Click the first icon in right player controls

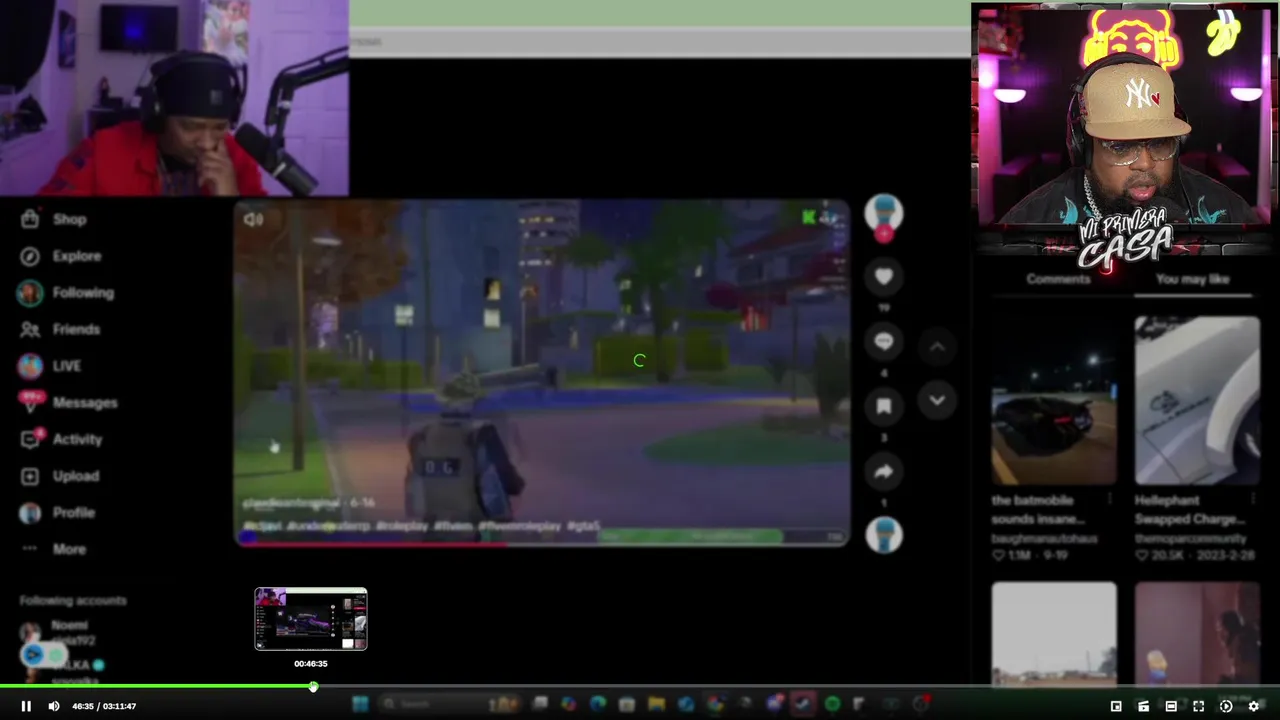pos(1116,706)
